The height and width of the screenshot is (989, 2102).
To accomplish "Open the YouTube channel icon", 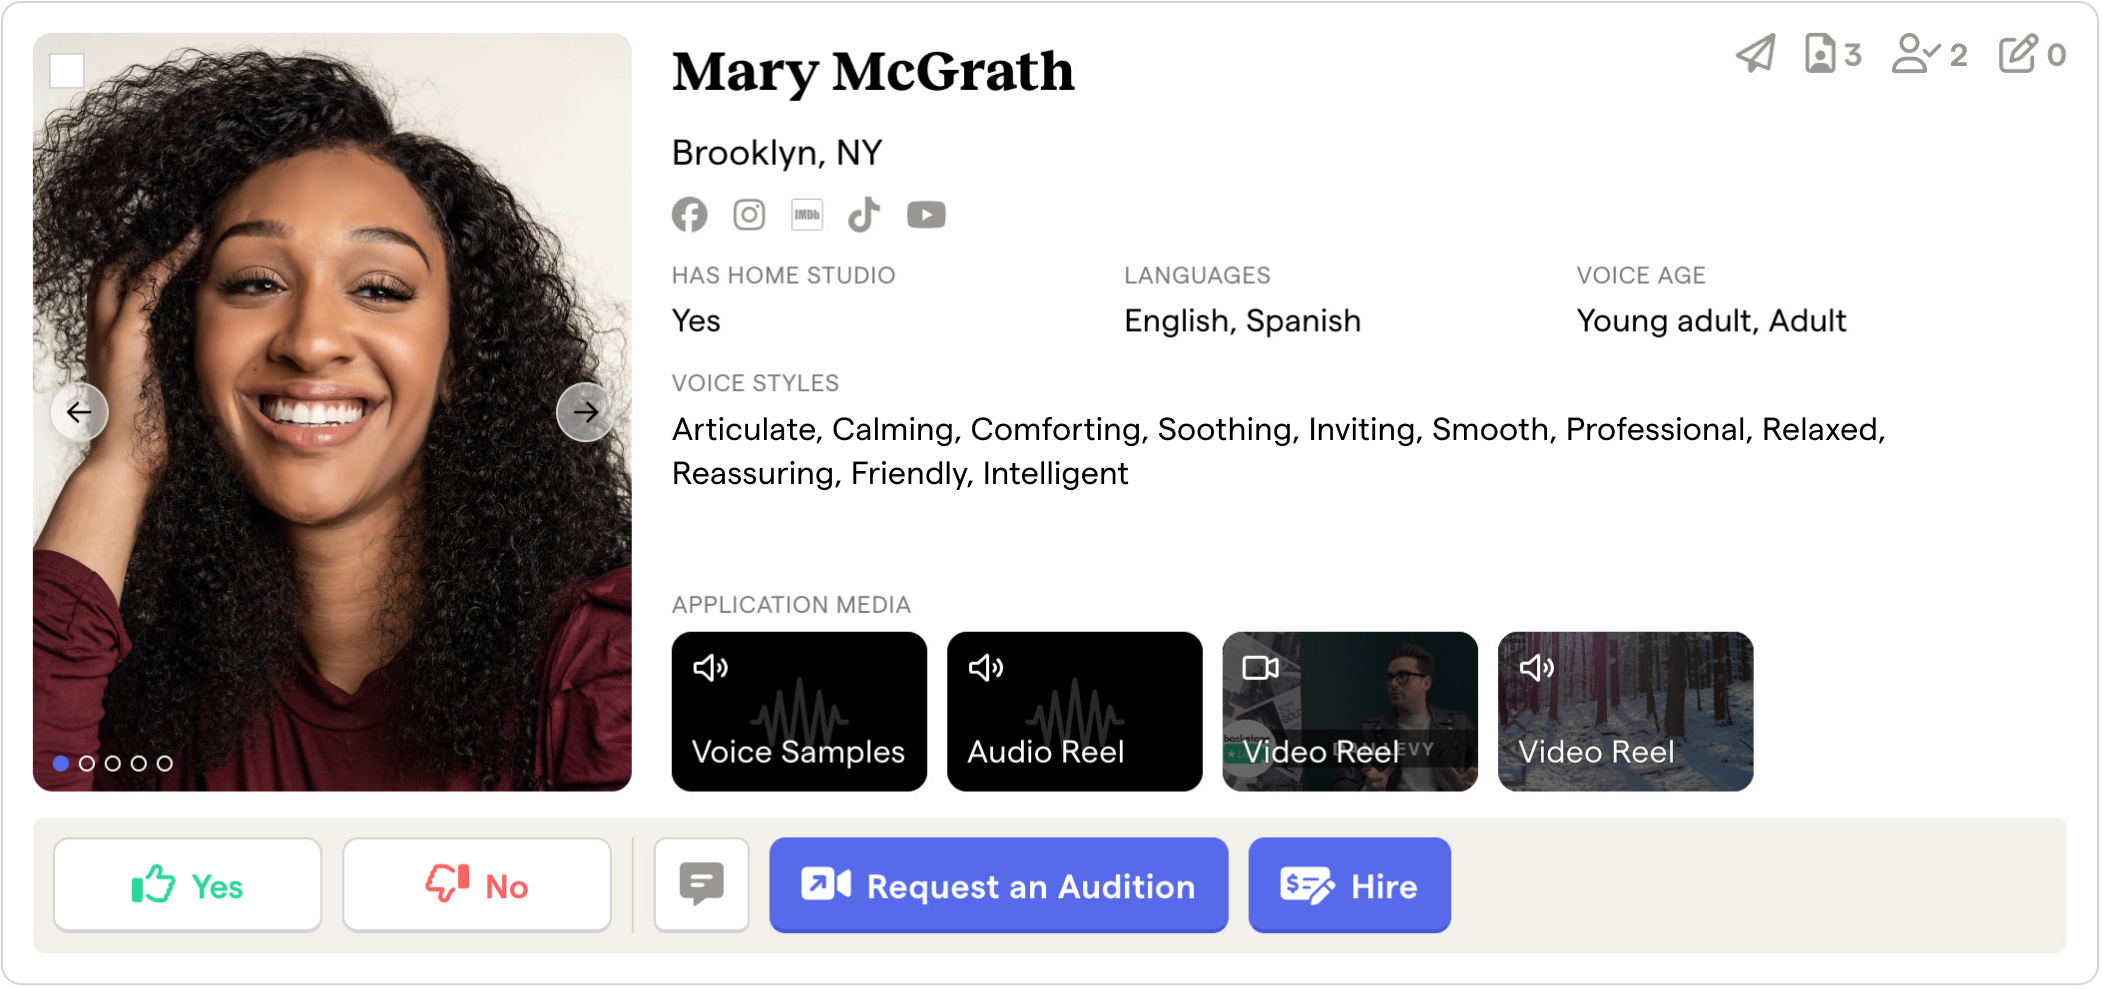I will pyautogui.click(x=926, y=215).
